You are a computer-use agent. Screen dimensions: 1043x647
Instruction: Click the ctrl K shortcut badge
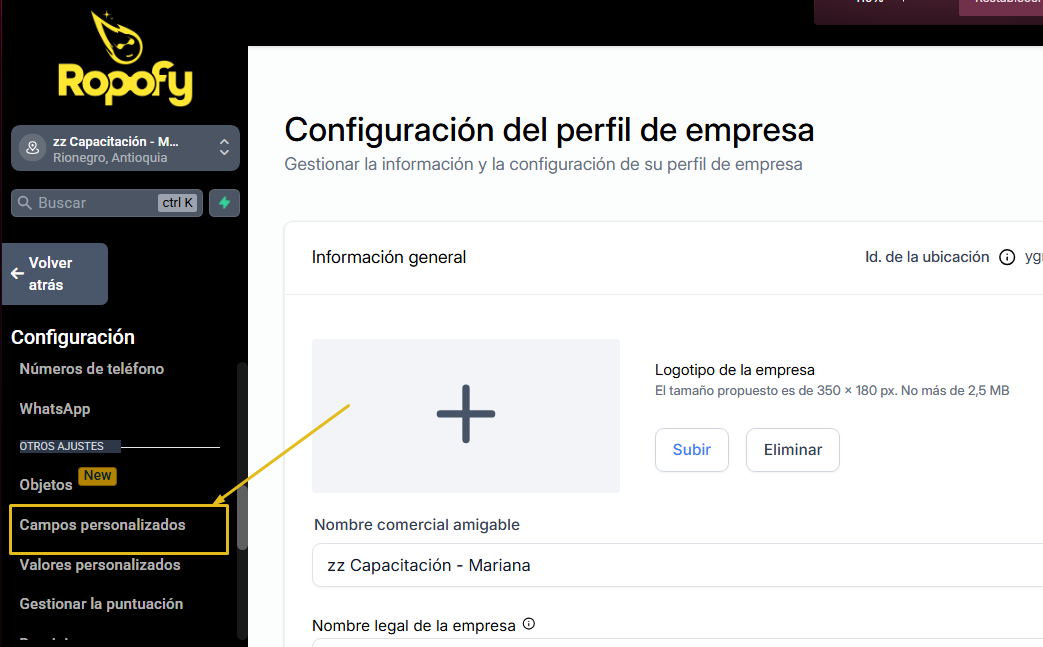pyautogui.click(x=178, y=203)
